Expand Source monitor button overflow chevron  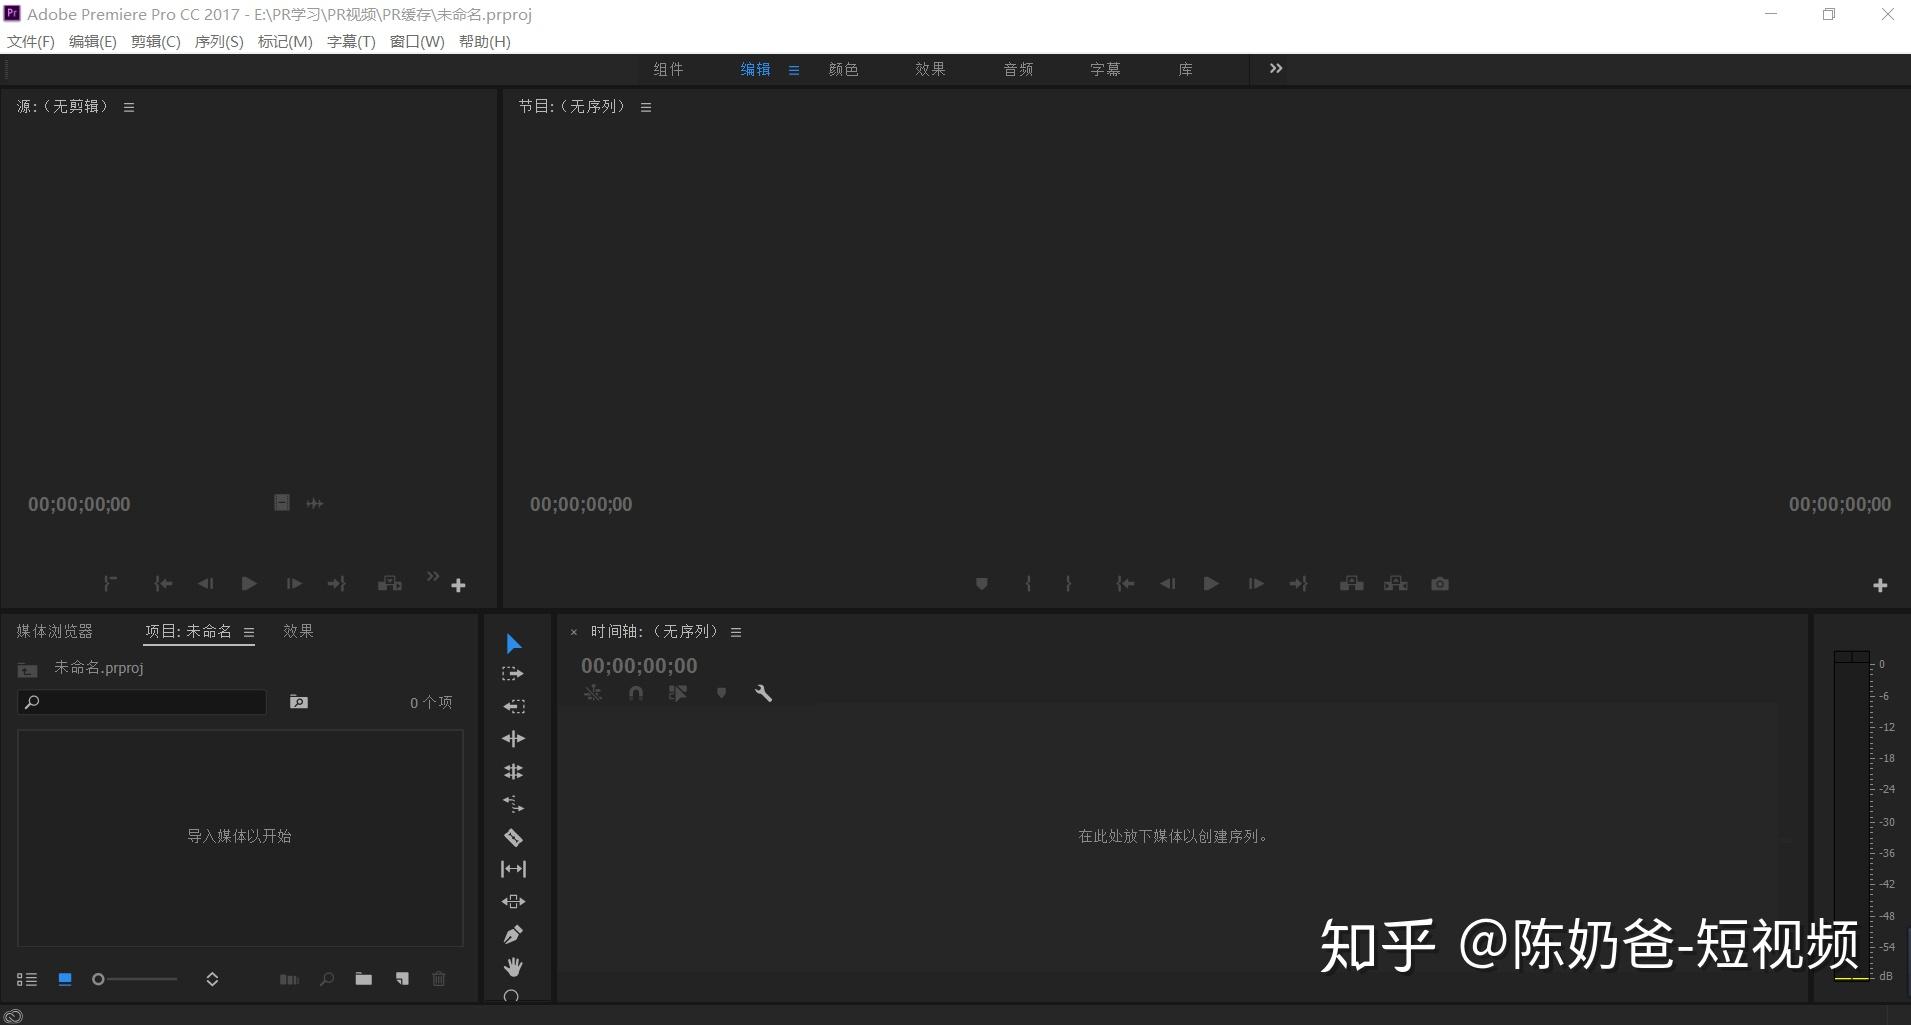point(433,576)
